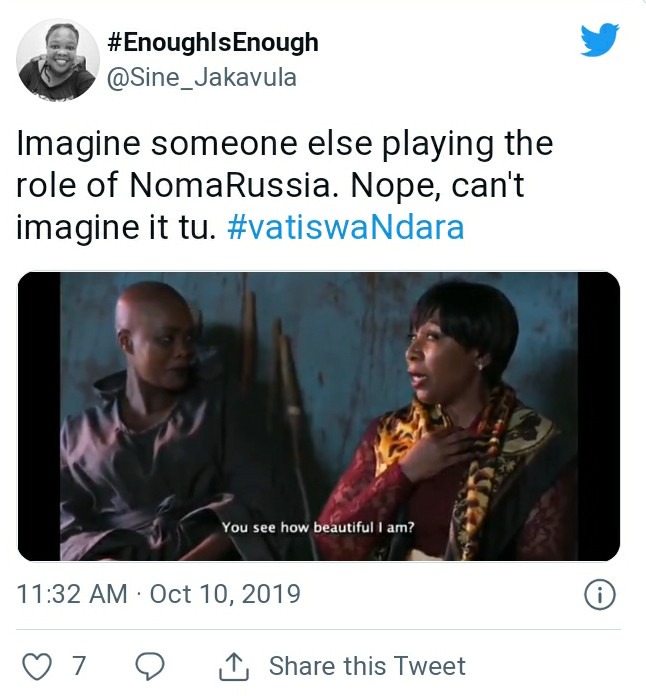Click the Twitter bird logo

pos(599,40)
